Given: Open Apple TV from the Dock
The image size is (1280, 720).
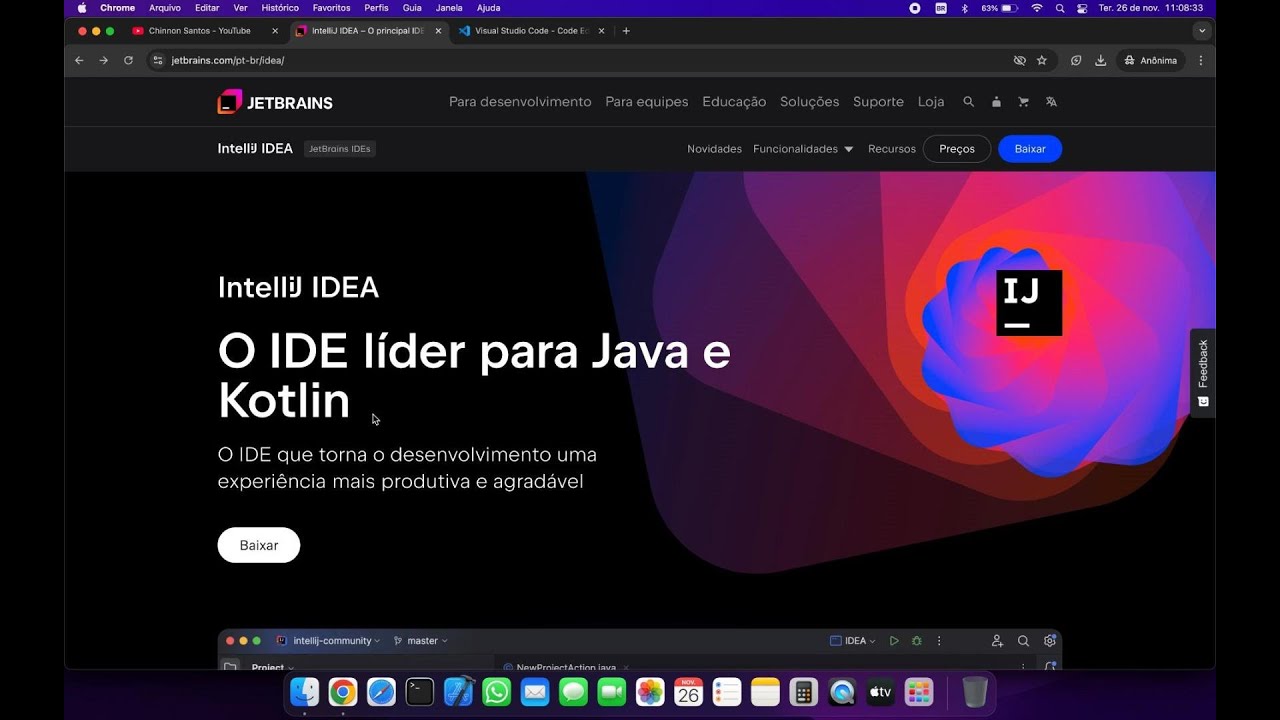Looking at the screenshot, I should point(880,691).
